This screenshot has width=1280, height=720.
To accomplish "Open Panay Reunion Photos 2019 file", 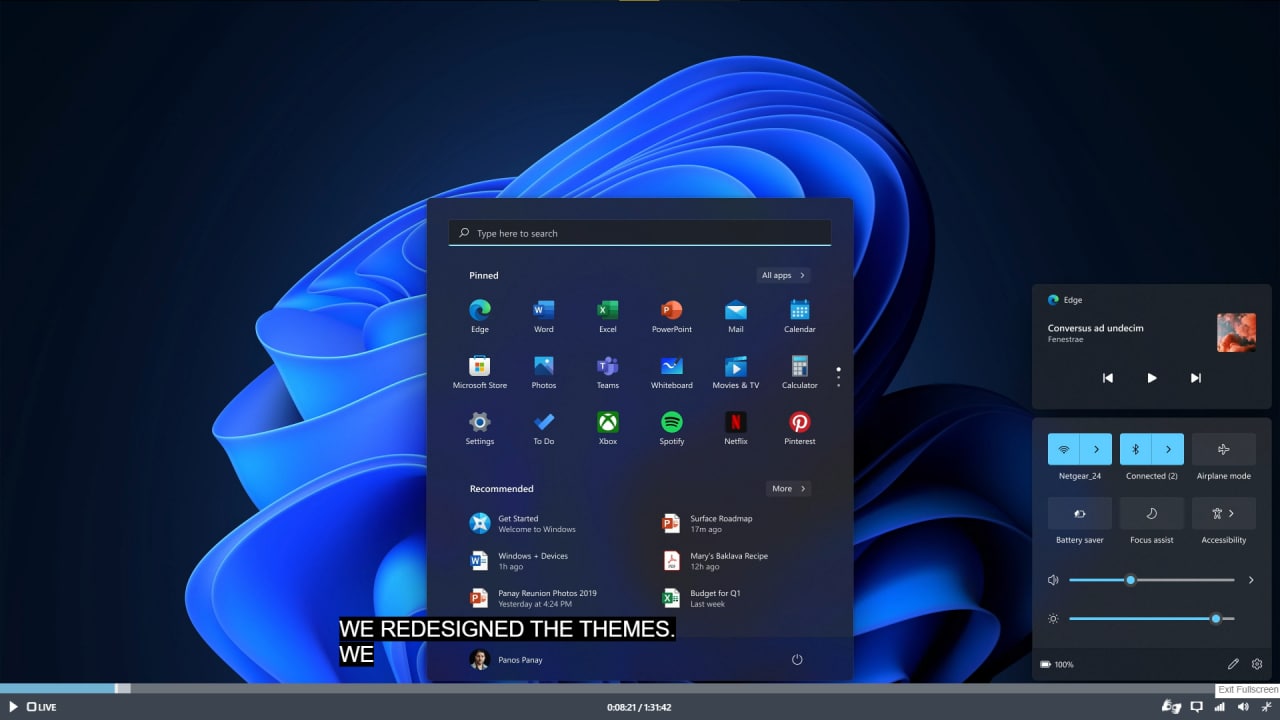I will click(x=534, y=597).
